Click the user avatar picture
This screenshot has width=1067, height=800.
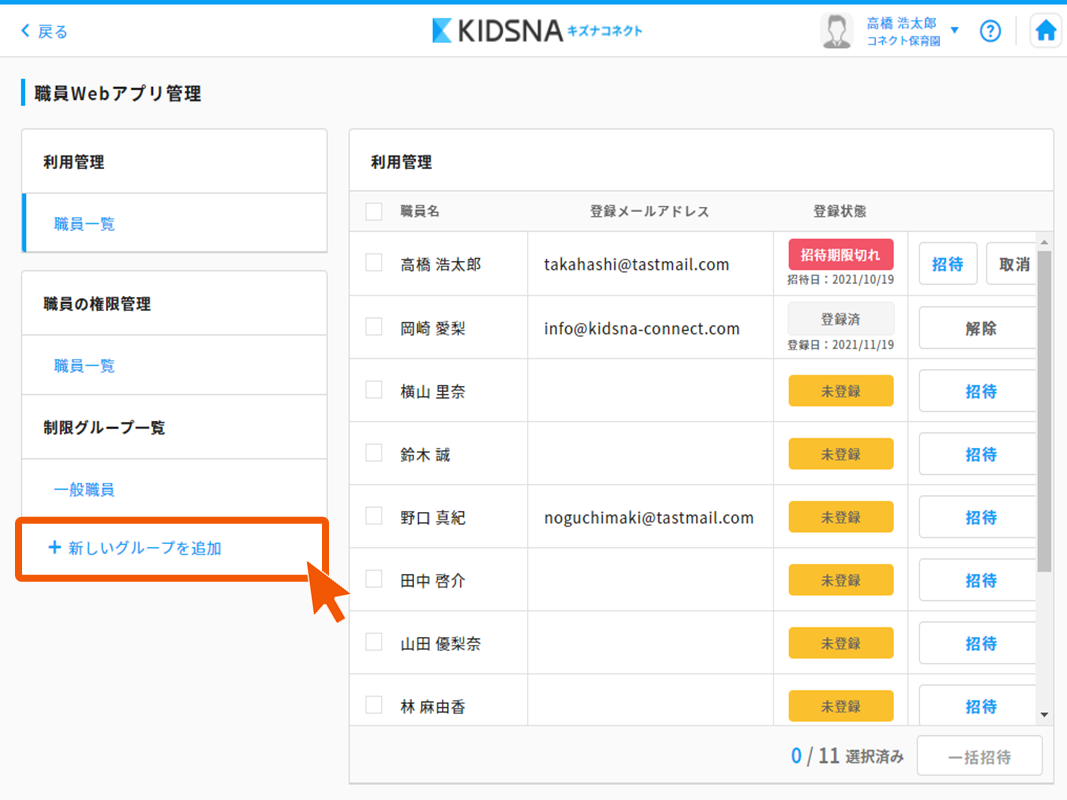pos(836,31)
